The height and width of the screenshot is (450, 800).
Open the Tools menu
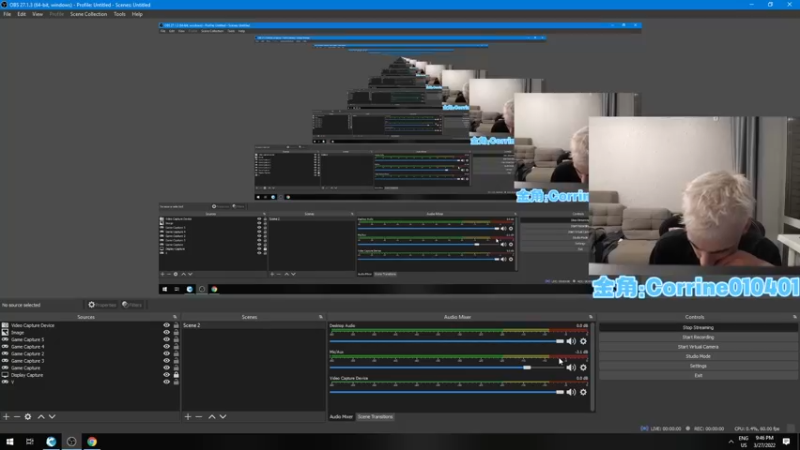(119, 14)
